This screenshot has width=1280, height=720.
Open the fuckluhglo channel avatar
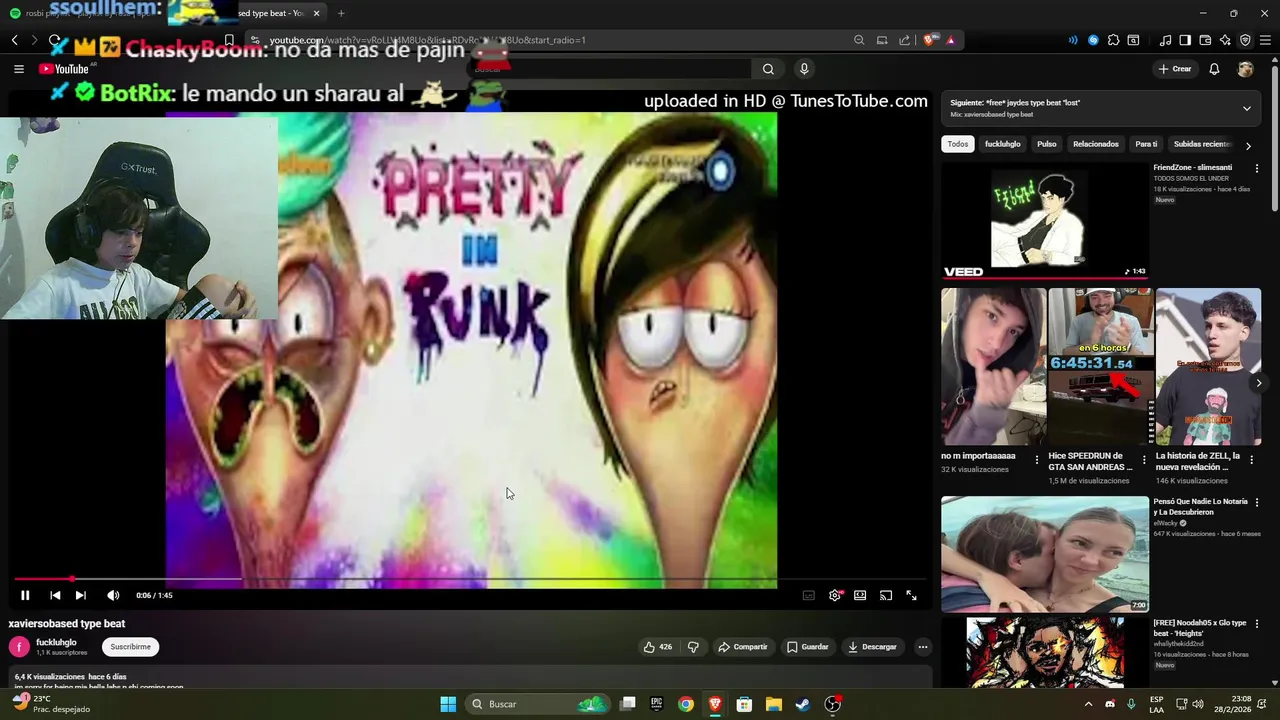pos(19,647)
